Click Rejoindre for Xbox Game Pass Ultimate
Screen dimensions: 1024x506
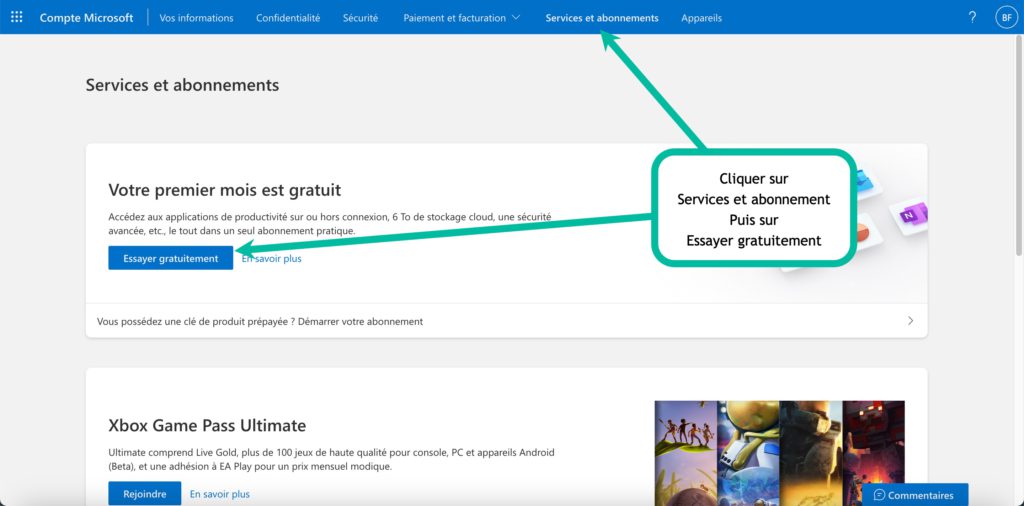tap(144, 493)
